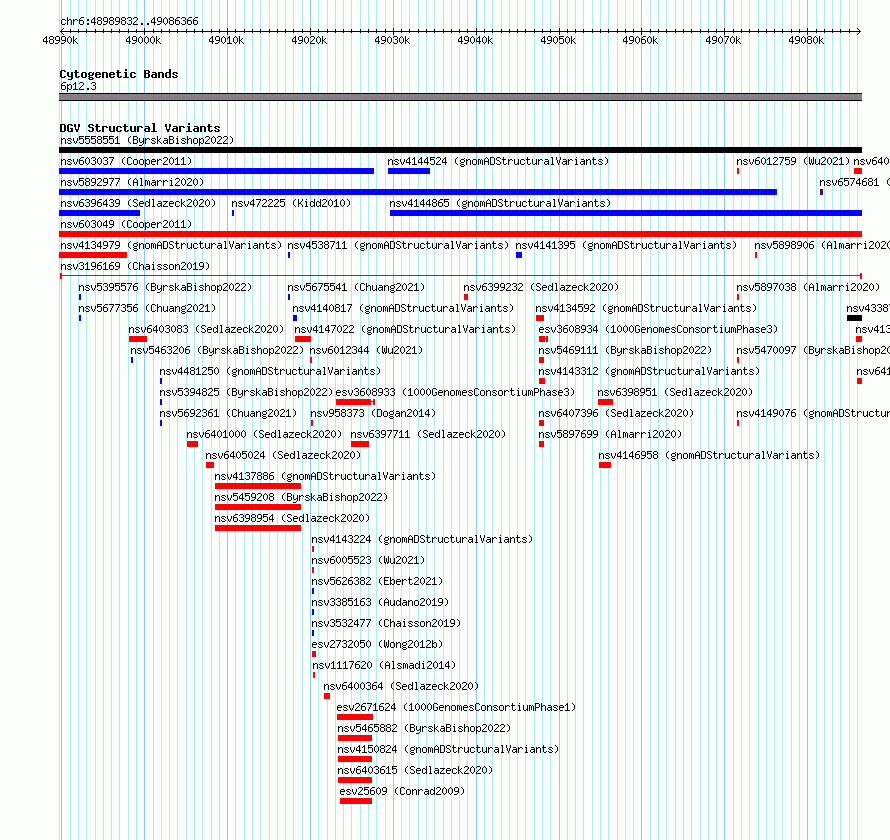Open nsv6397711 (Sedlazeck2020) variant
The width and height of the screenshot is (890, 840).
coord(428,434)
